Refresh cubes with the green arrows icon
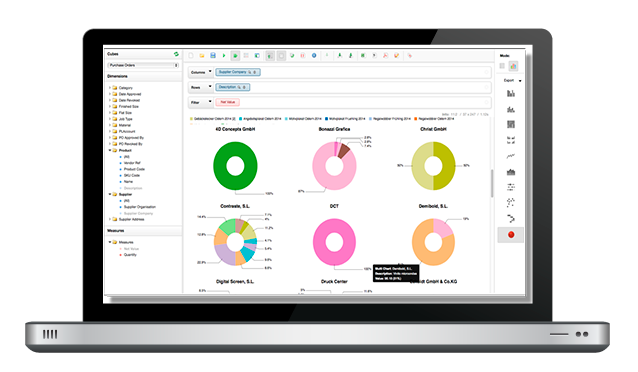638x372 pixels. [x=176, y=54]
